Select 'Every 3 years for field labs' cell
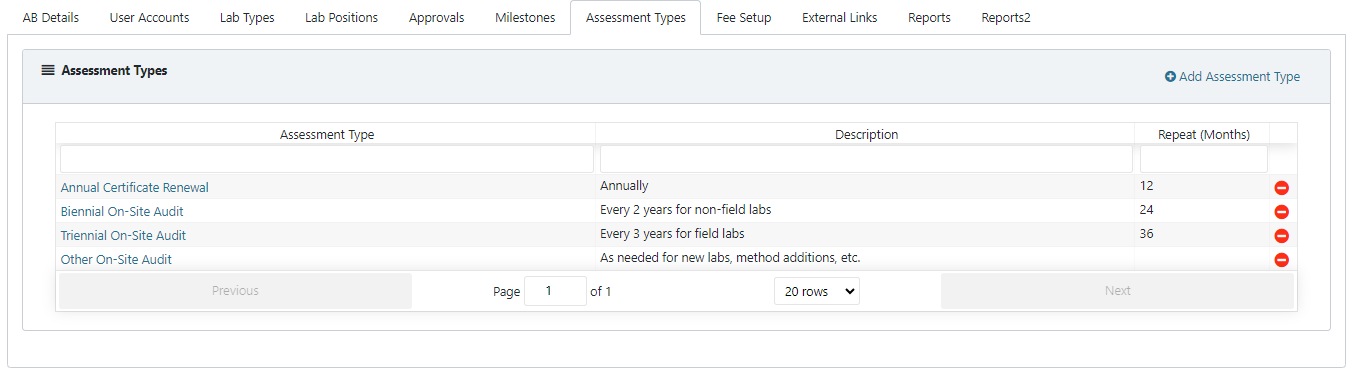 pyautogui.click(x=866, y=234)
